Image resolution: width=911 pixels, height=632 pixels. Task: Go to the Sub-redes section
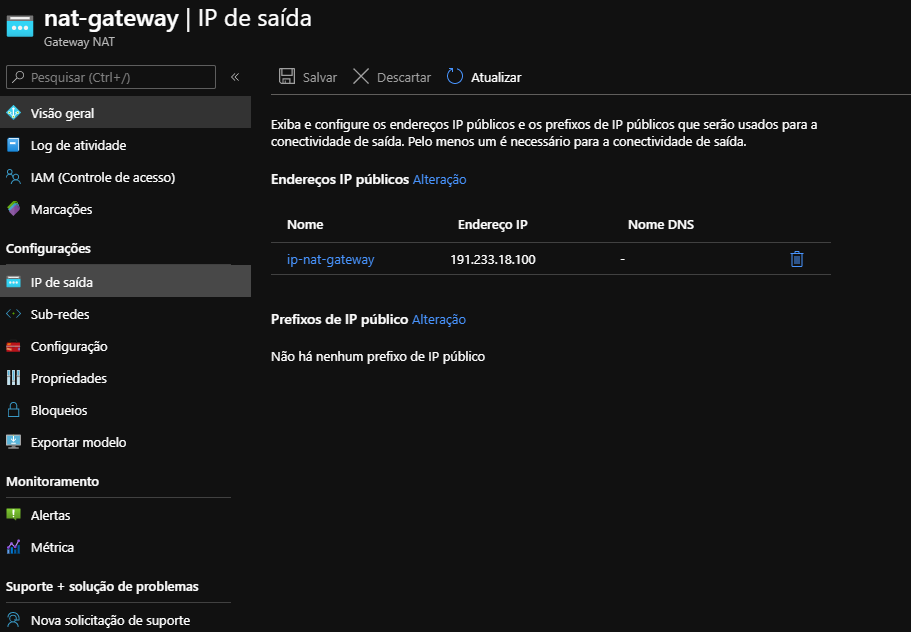pos(60,314)
